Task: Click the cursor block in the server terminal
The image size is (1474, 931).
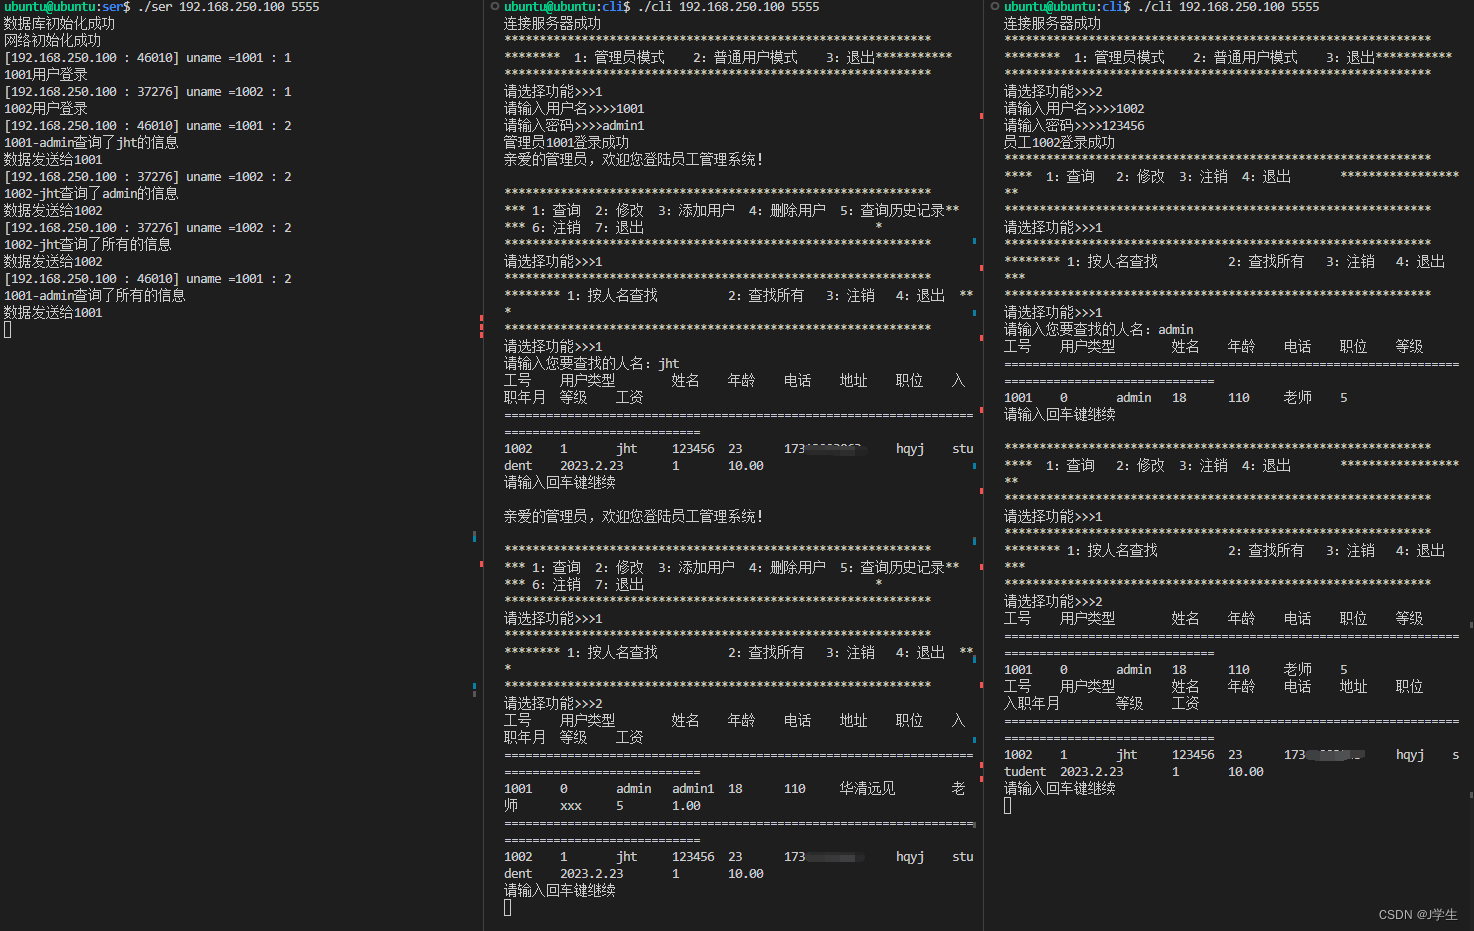Action: tap(7, 330)
